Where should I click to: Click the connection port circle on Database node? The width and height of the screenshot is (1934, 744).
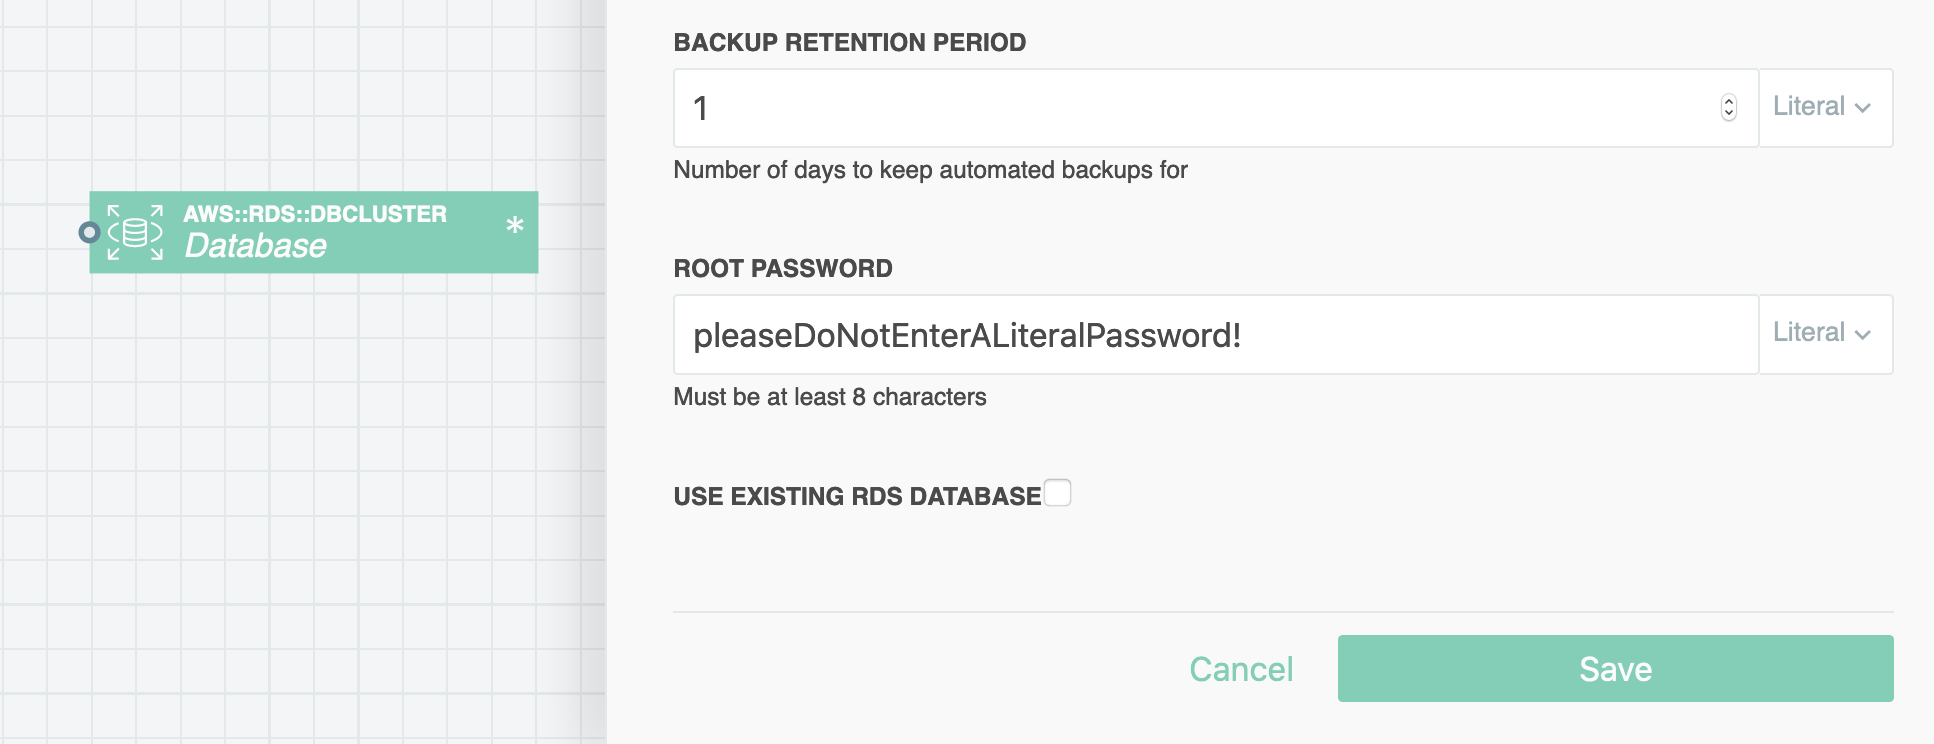point(89,232)
